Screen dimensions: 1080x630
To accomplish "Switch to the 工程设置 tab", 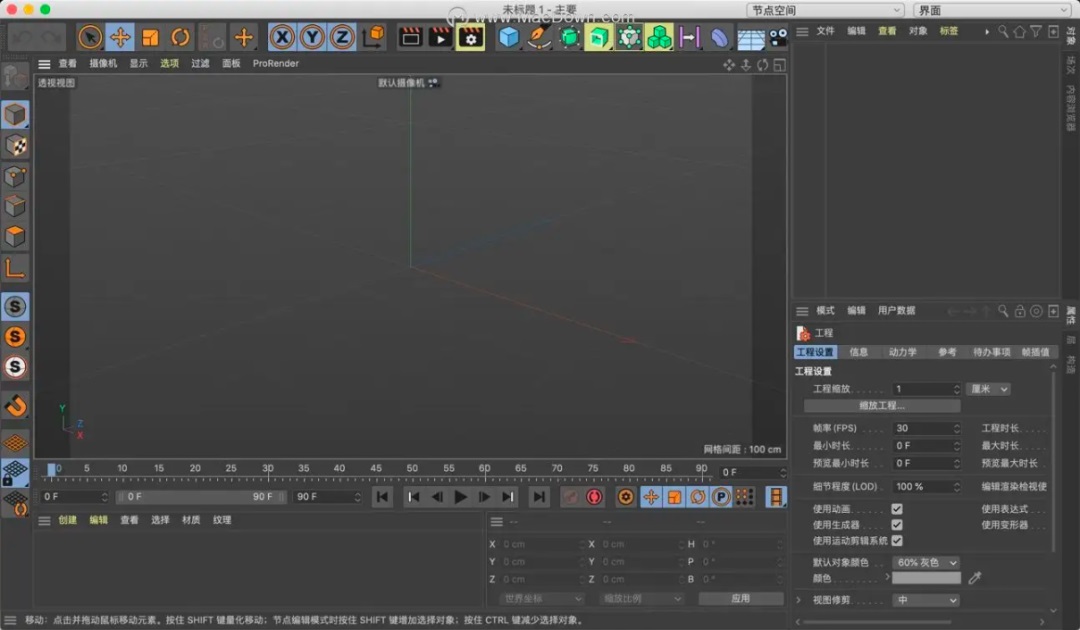I will pyautogui.click(x=815, y=352).
